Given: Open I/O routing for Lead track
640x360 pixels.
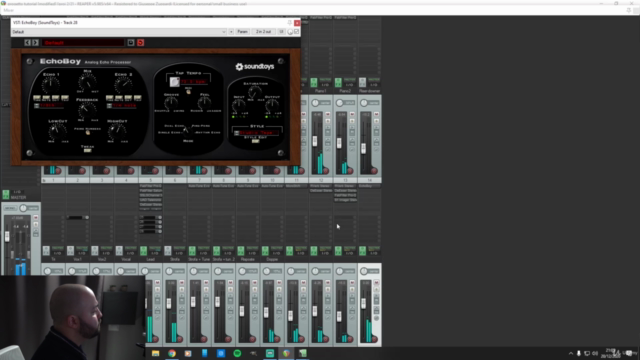Looking at the screenshot, I should [x=155, y=253].
